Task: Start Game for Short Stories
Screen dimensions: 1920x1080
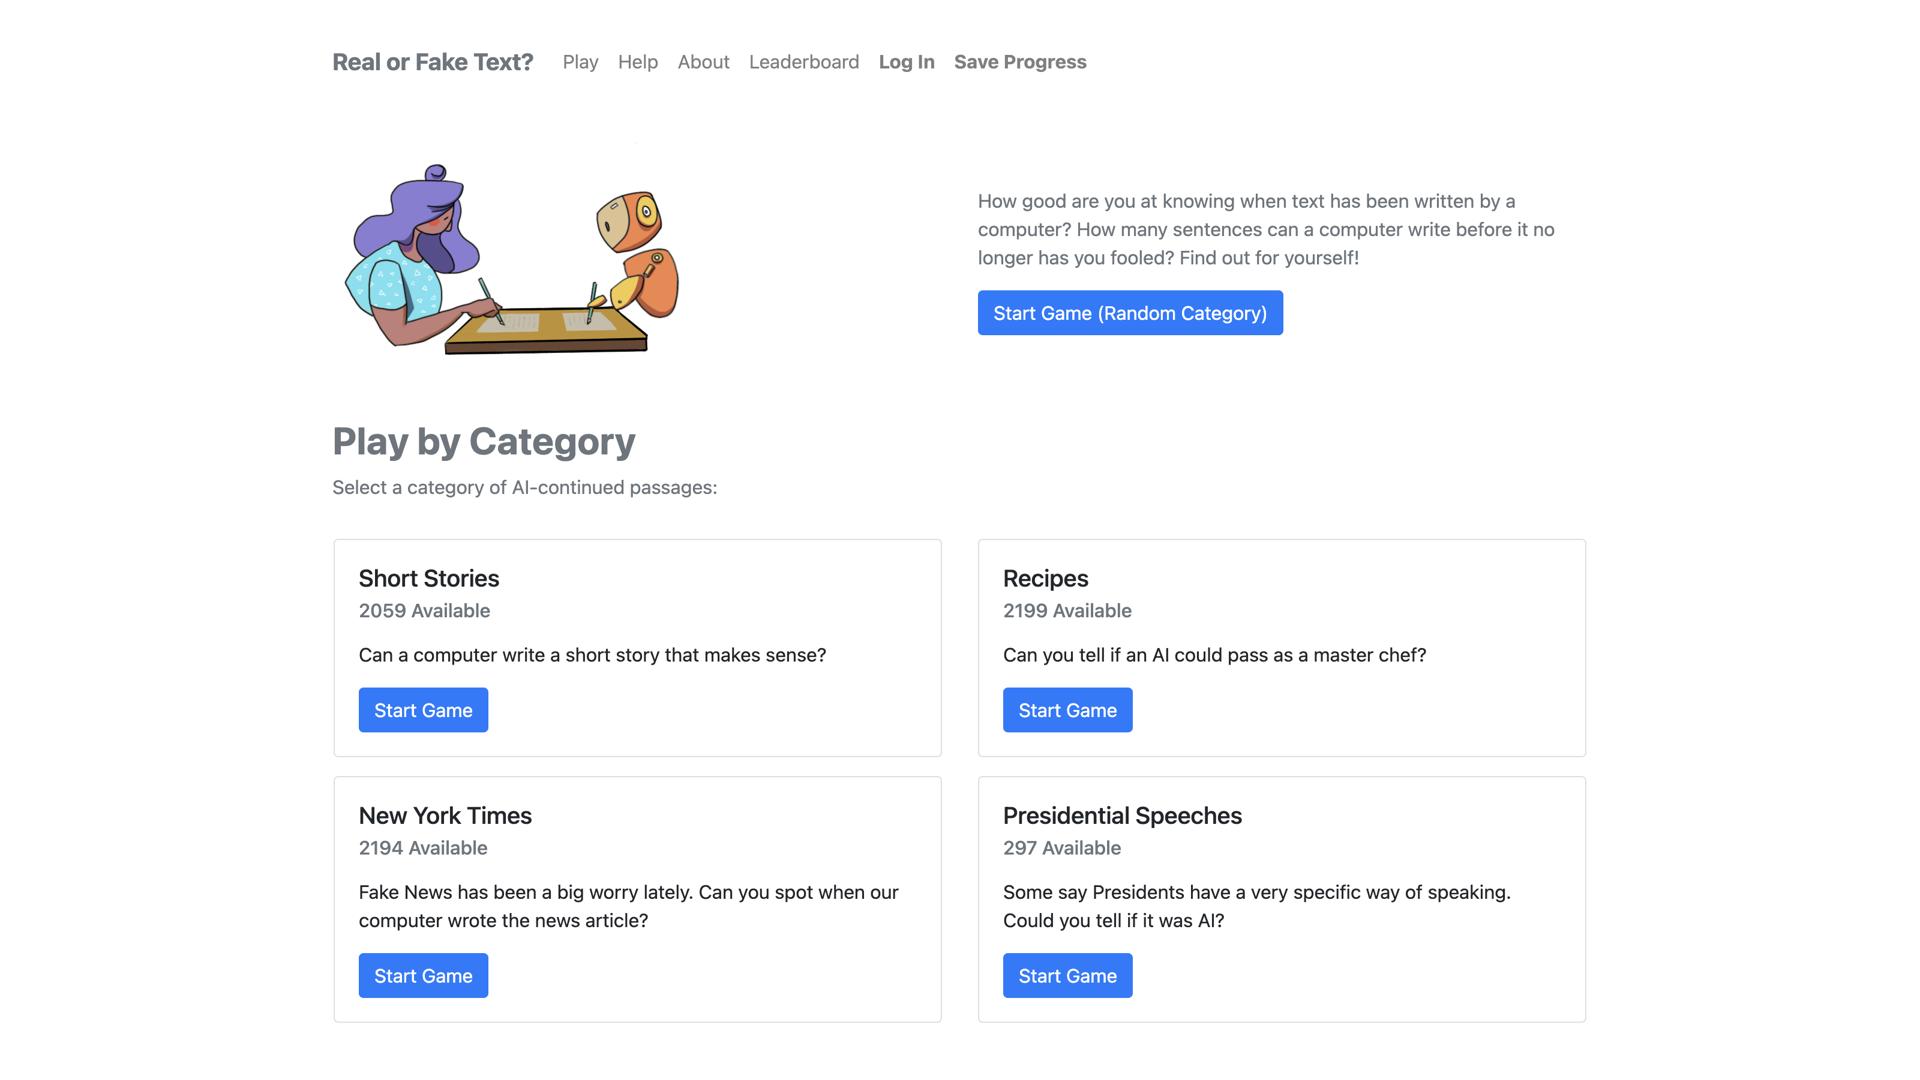Action: pos(423,710)
